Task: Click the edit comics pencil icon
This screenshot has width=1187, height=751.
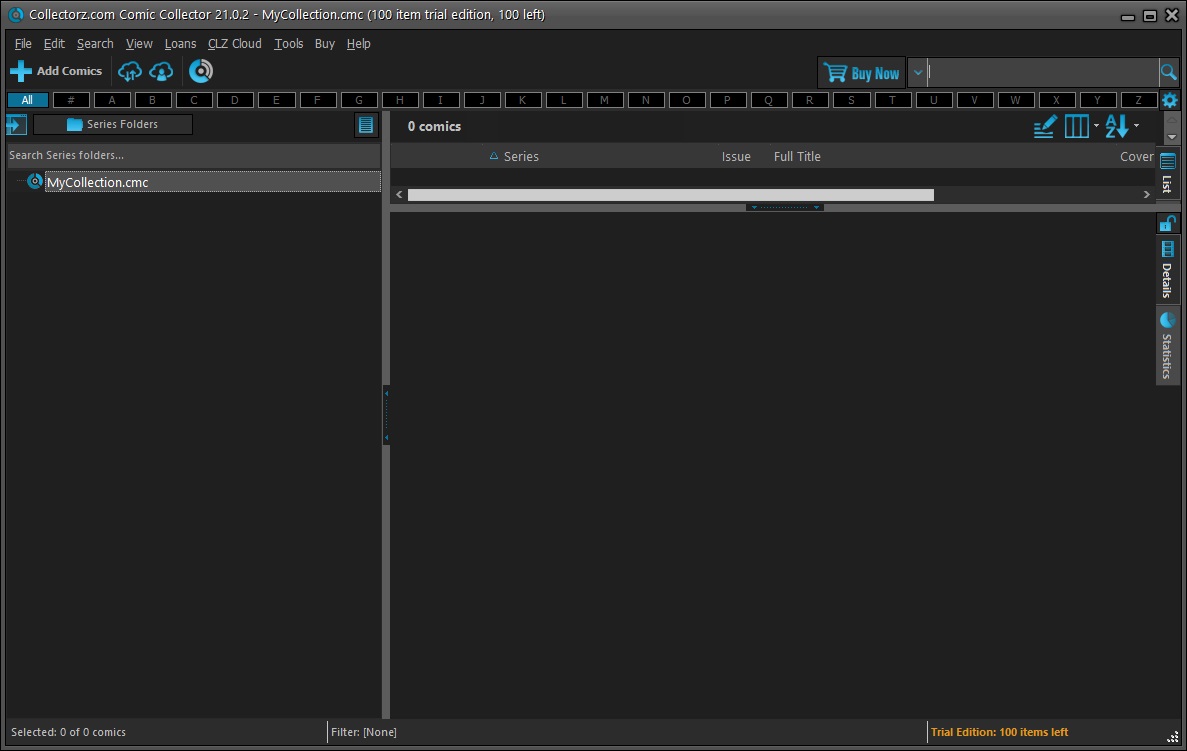Action: 1044,126
